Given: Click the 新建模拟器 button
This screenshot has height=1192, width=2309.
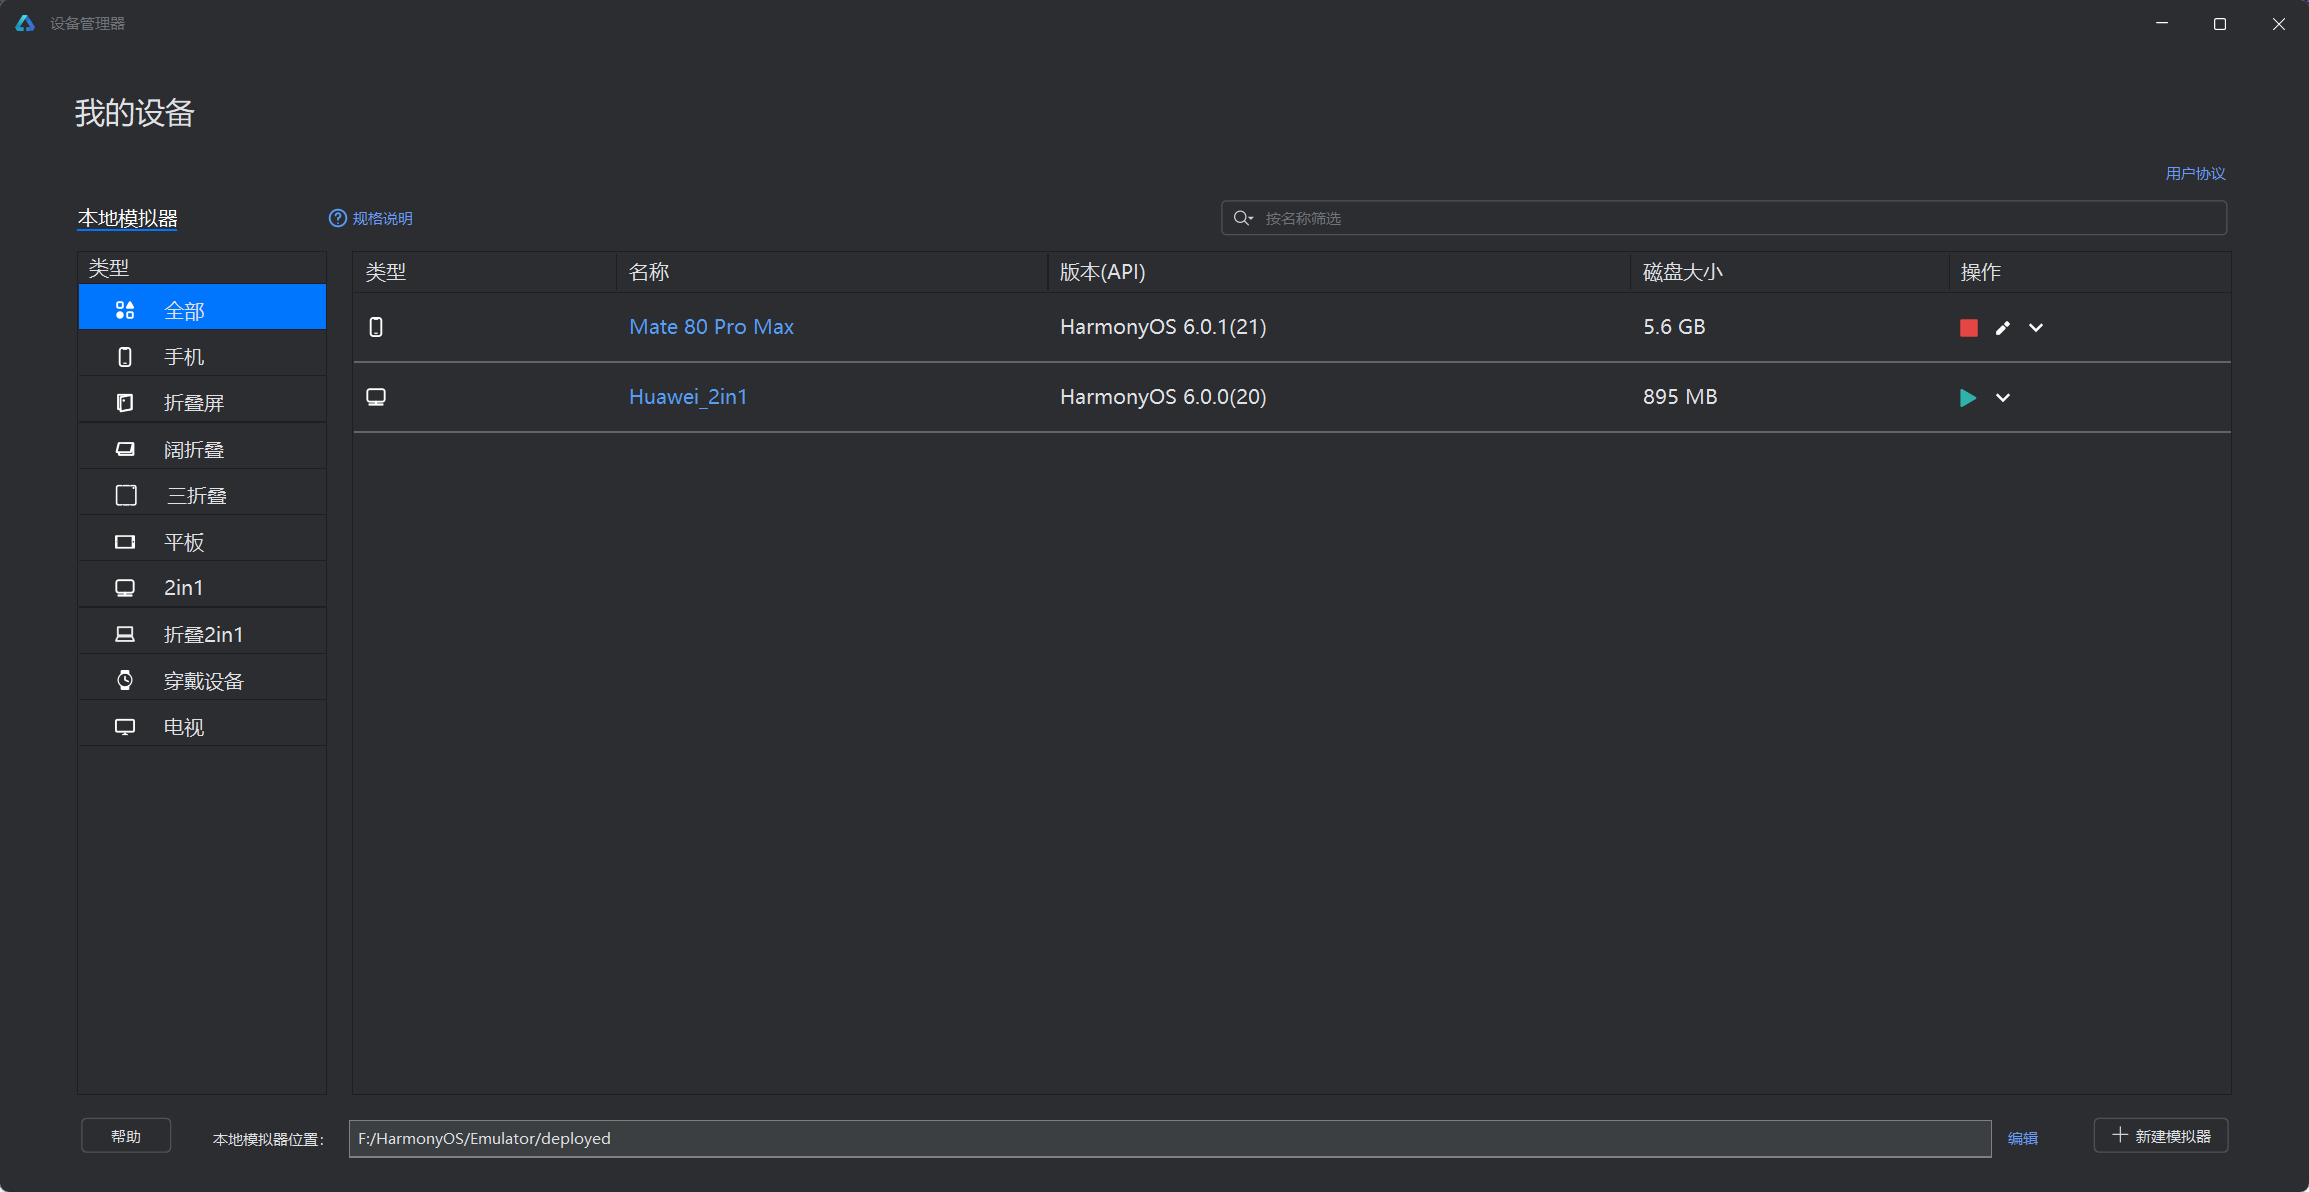Looking at the screenshot, I should coord(2161,1136).
